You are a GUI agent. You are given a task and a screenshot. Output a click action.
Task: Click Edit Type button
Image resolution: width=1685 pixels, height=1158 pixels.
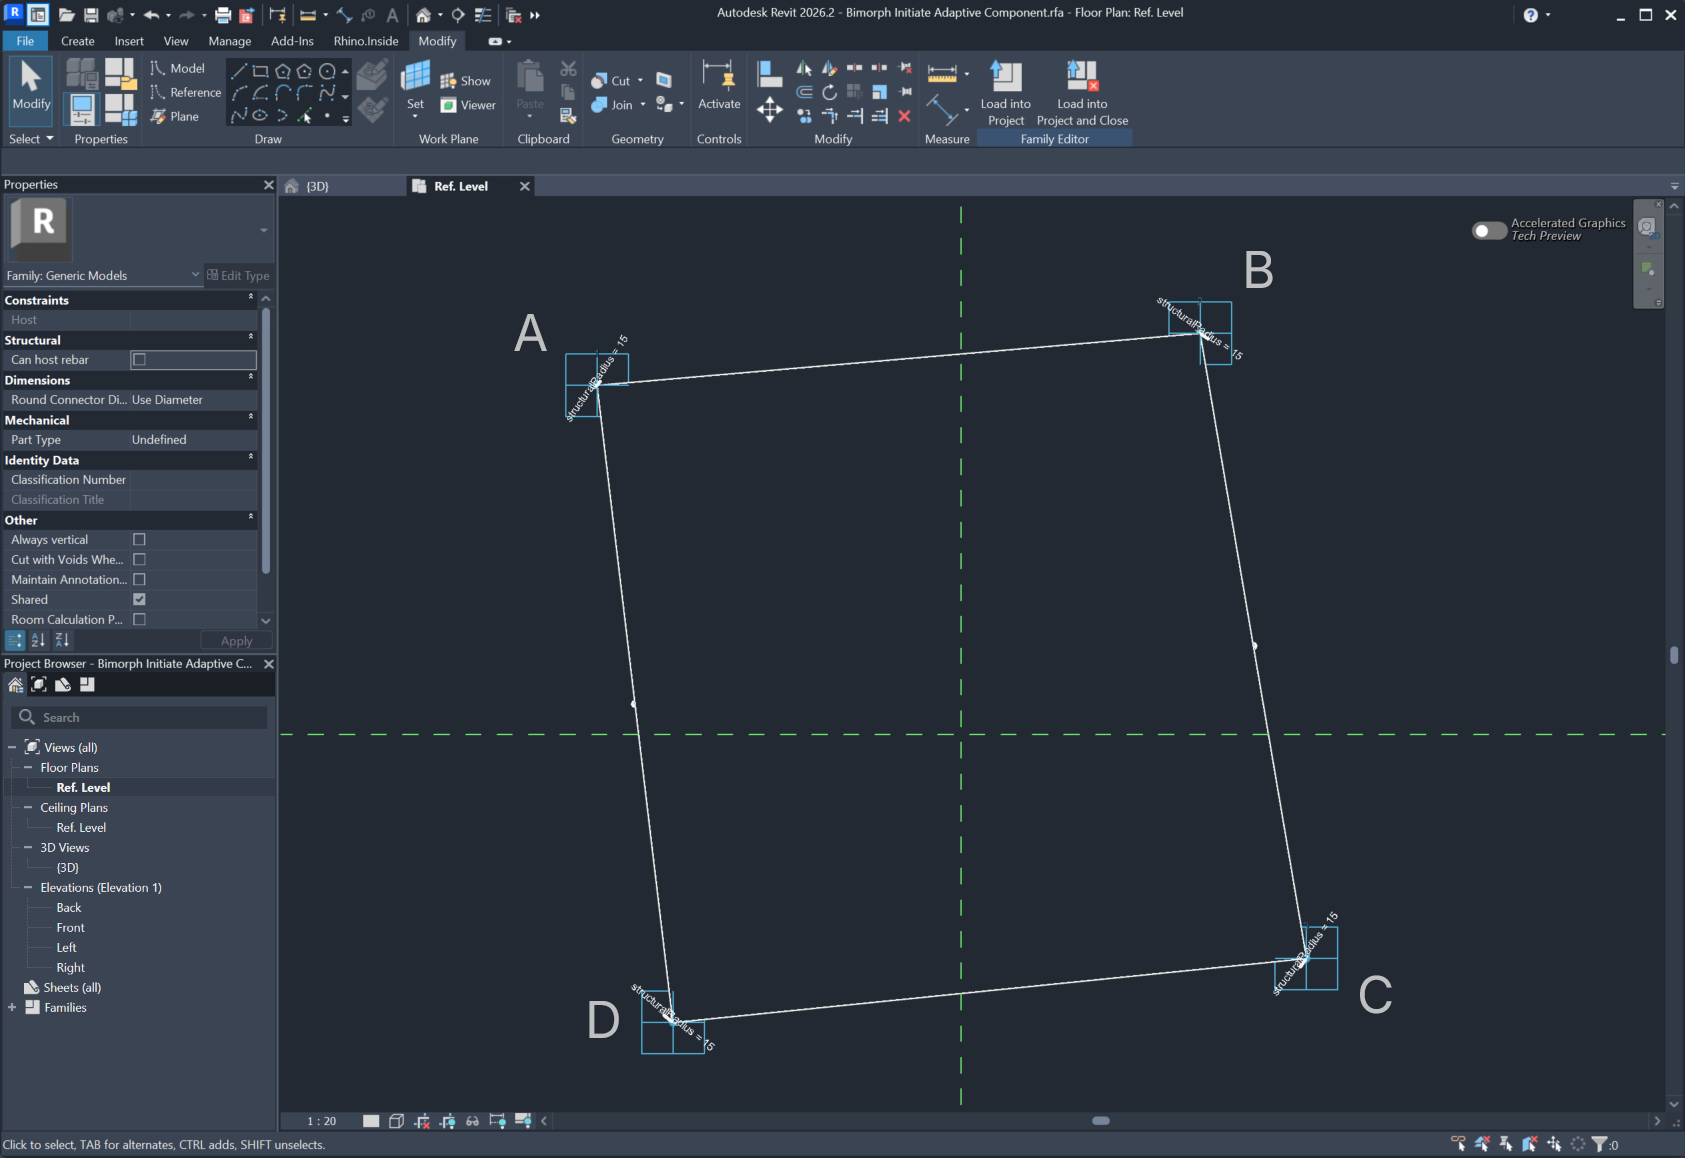[238, 275]
